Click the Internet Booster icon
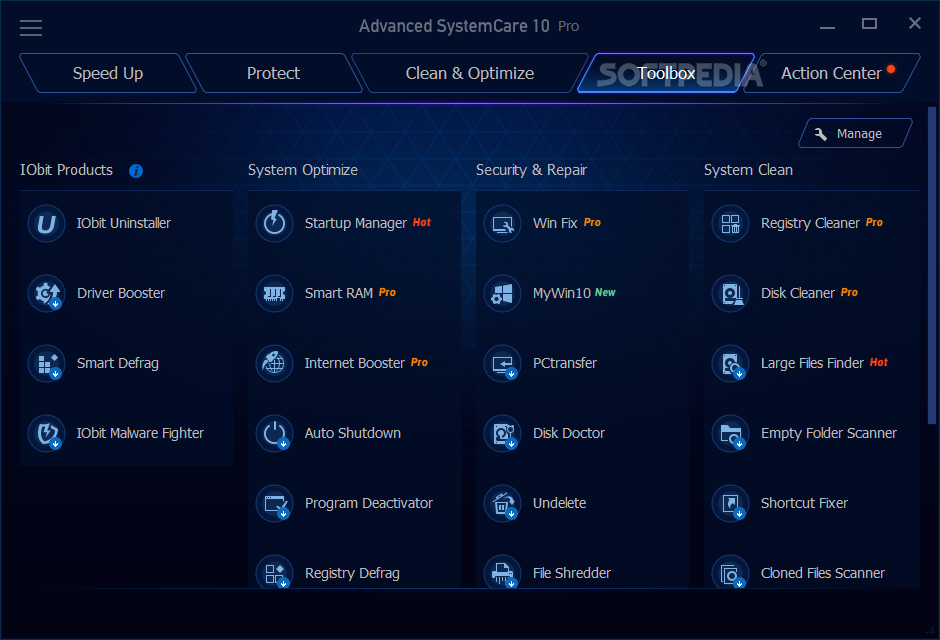 pos(275,364)
